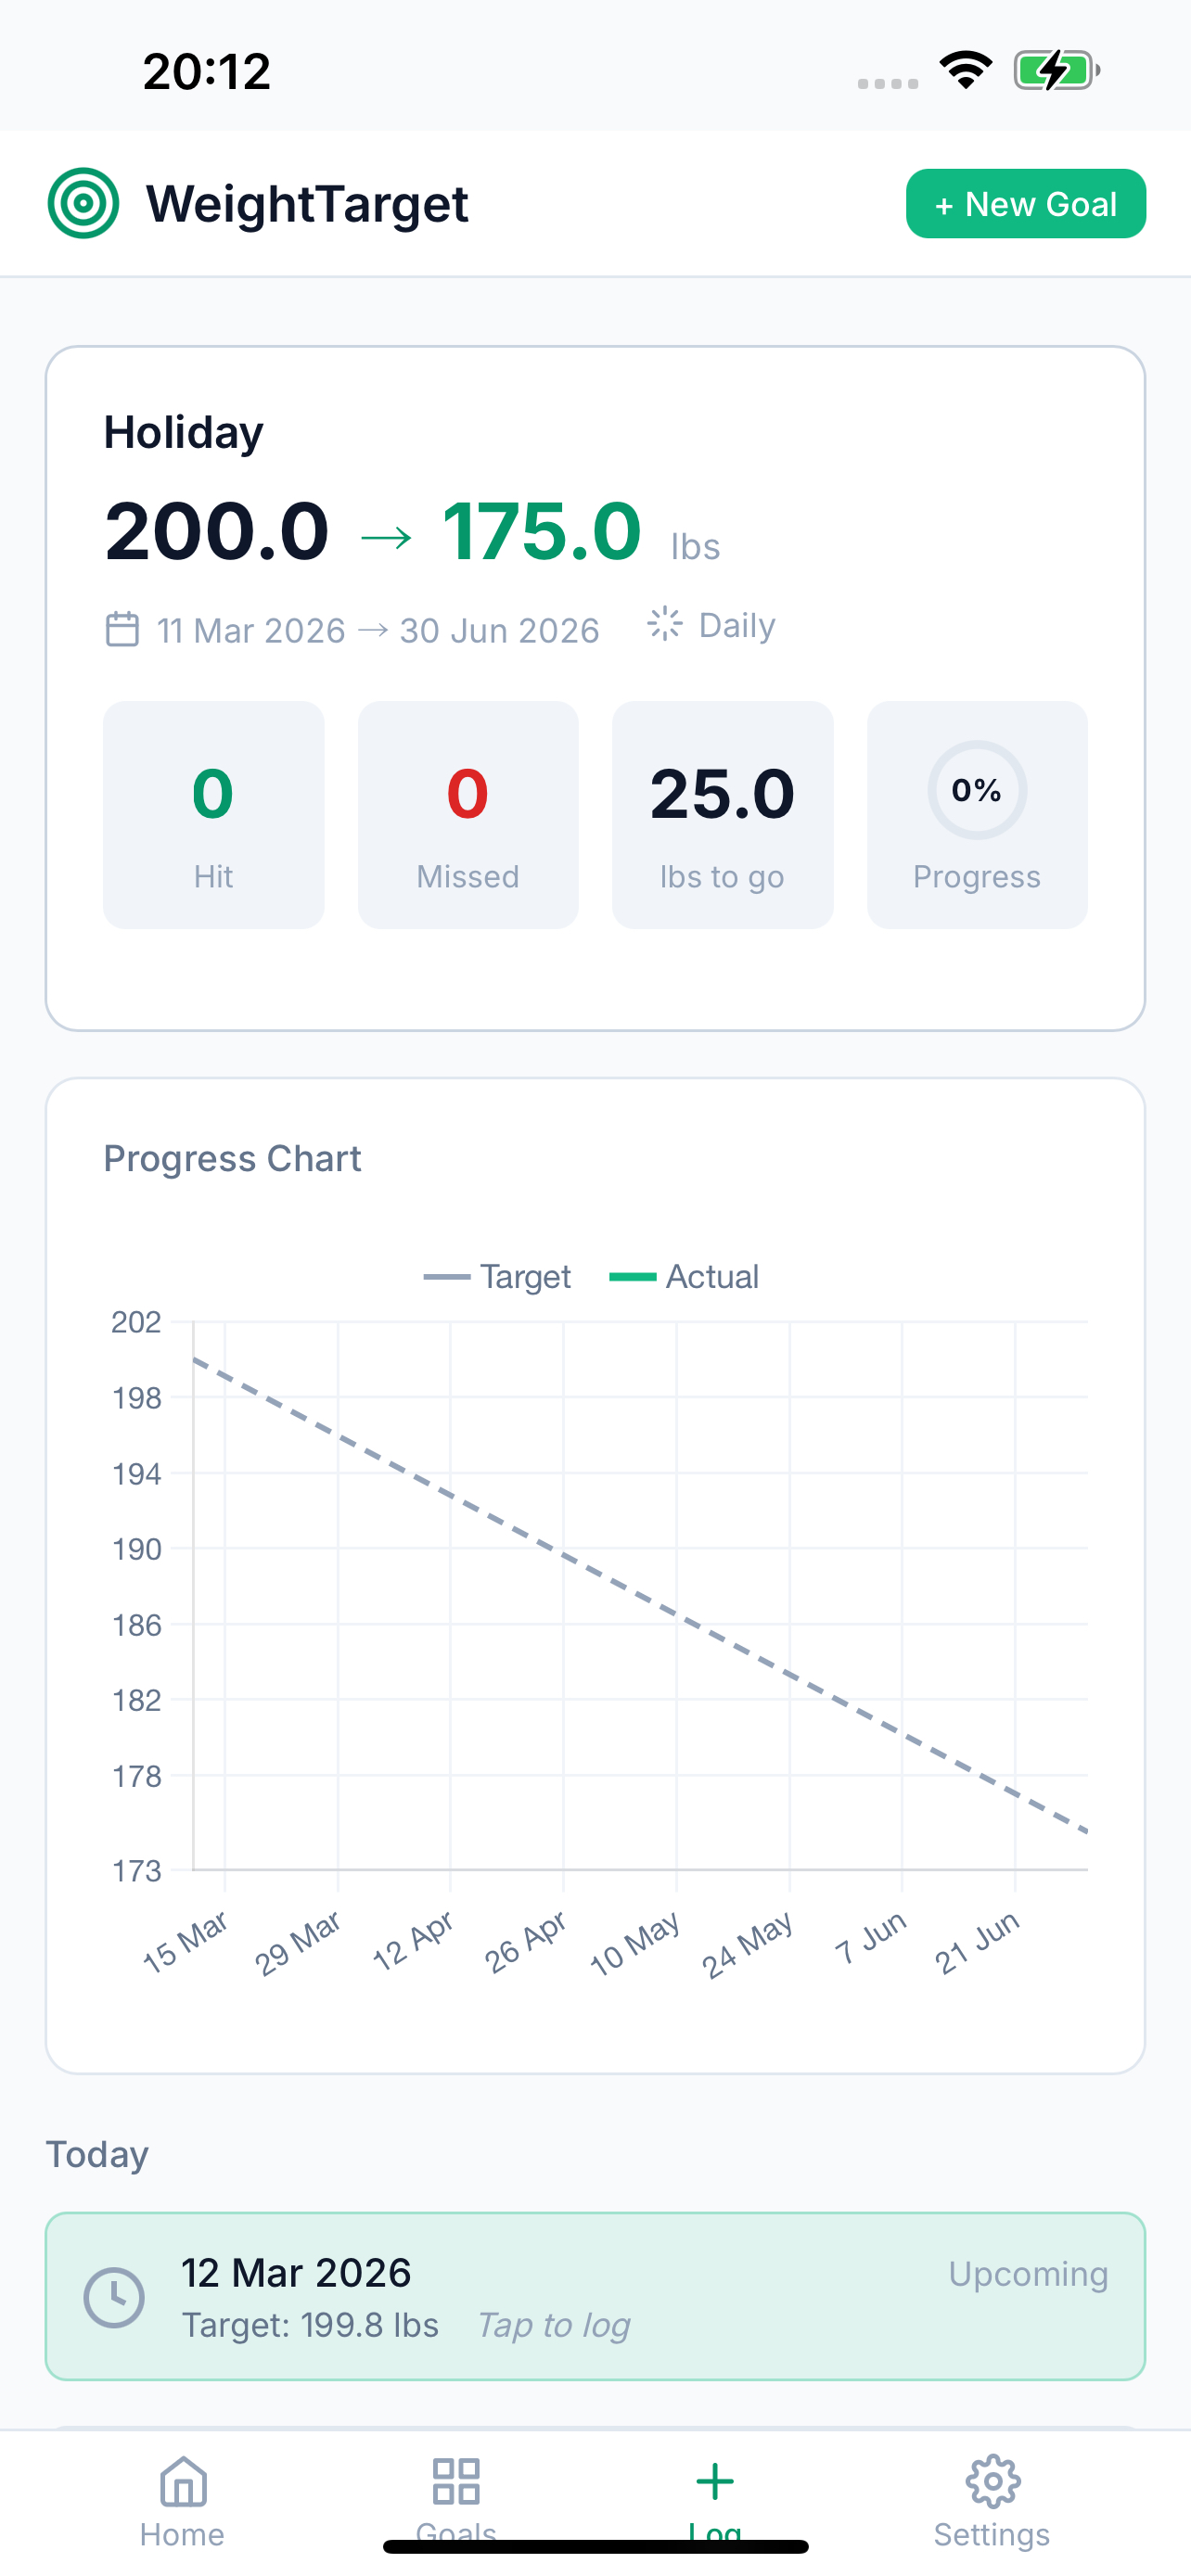This screenshot has height=2576, width=1191.
Task: Tap to log the 12 Mar 2026 entry
Action: click(595, 2296)
